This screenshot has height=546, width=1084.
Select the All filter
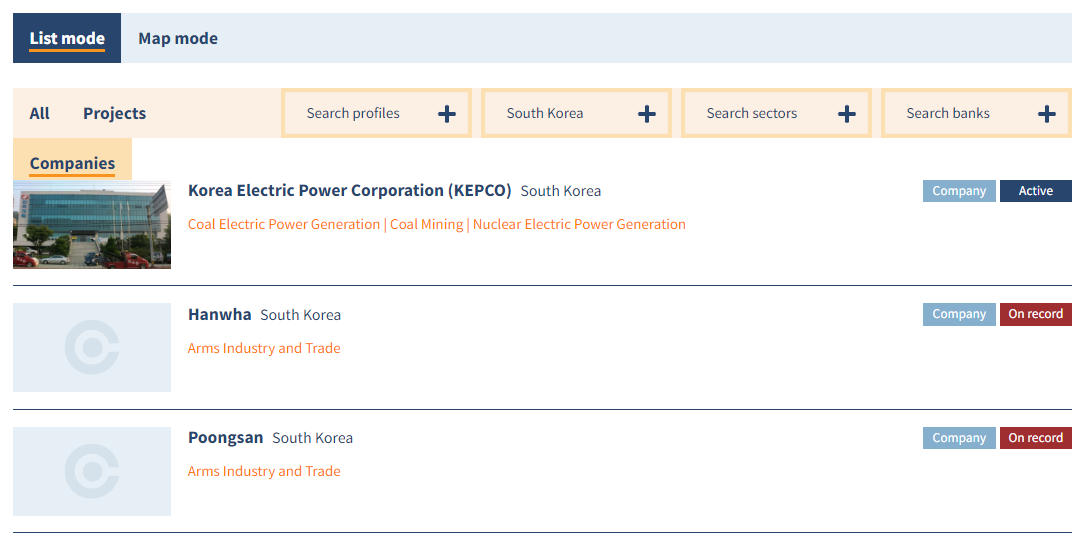coord(39,113)
